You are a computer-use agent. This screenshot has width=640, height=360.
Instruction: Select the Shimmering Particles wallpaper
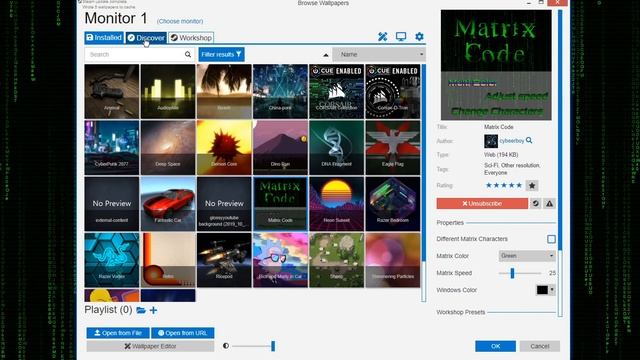point(393,260)
